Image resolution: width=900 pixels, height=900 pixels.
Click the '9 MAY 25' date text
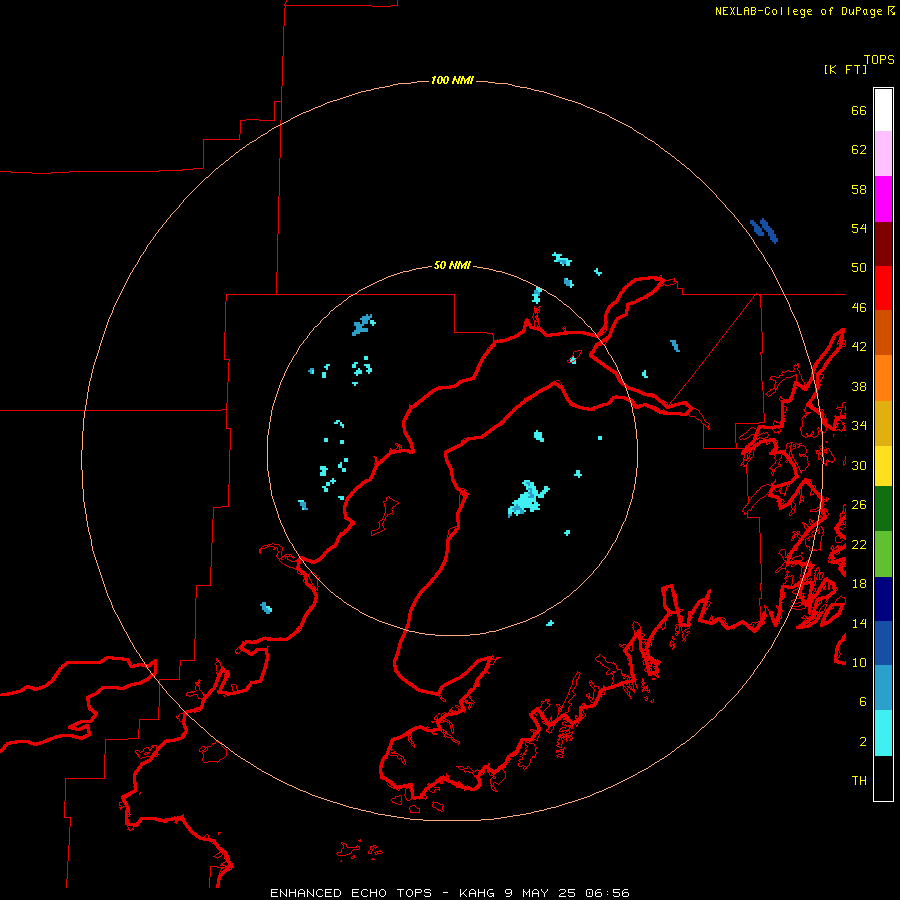[540, 893]
